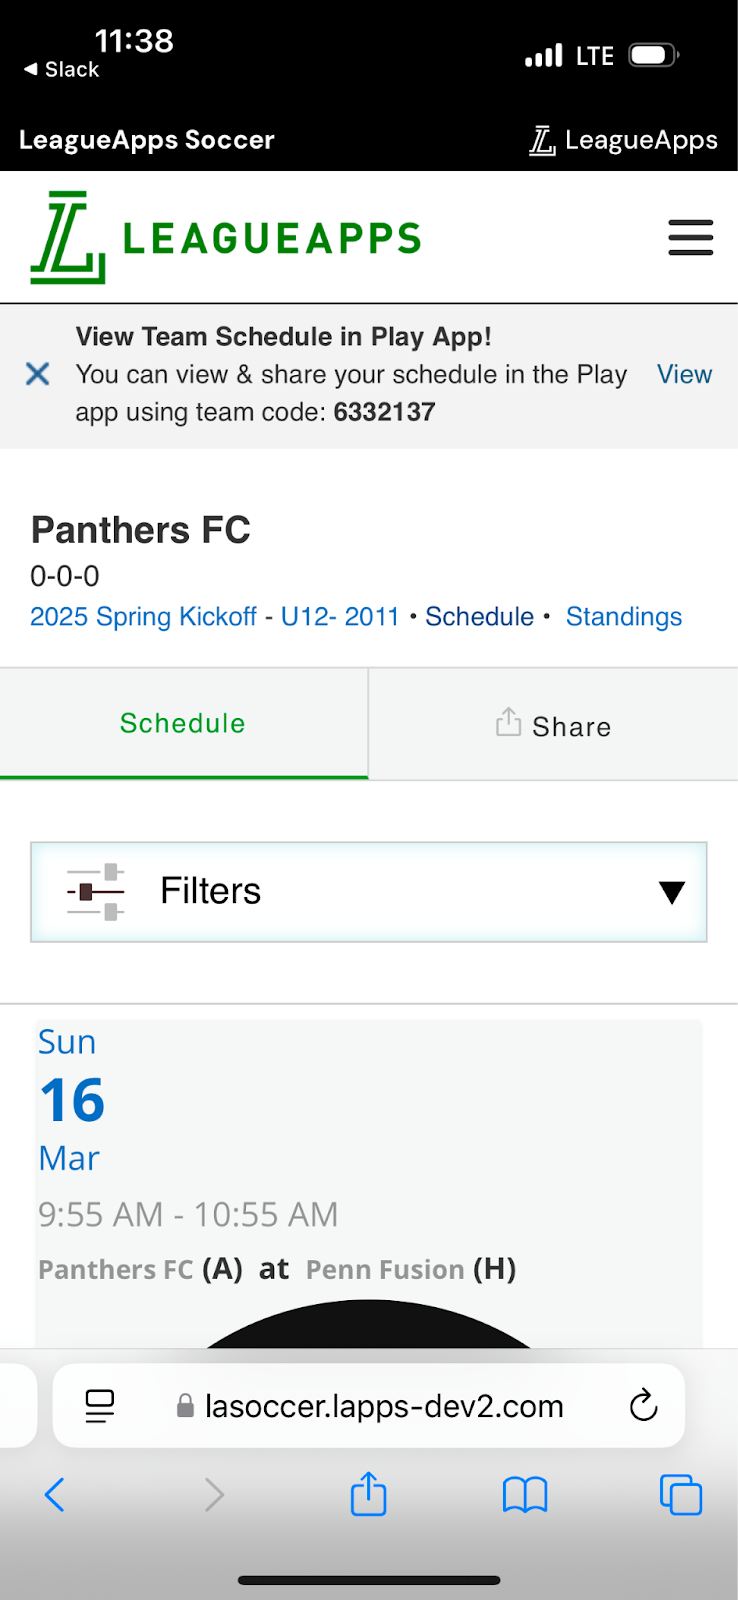Open the hamburger navigation menu
The image size is (738, 1600).
pyautogui.click(x=690, y=238)
